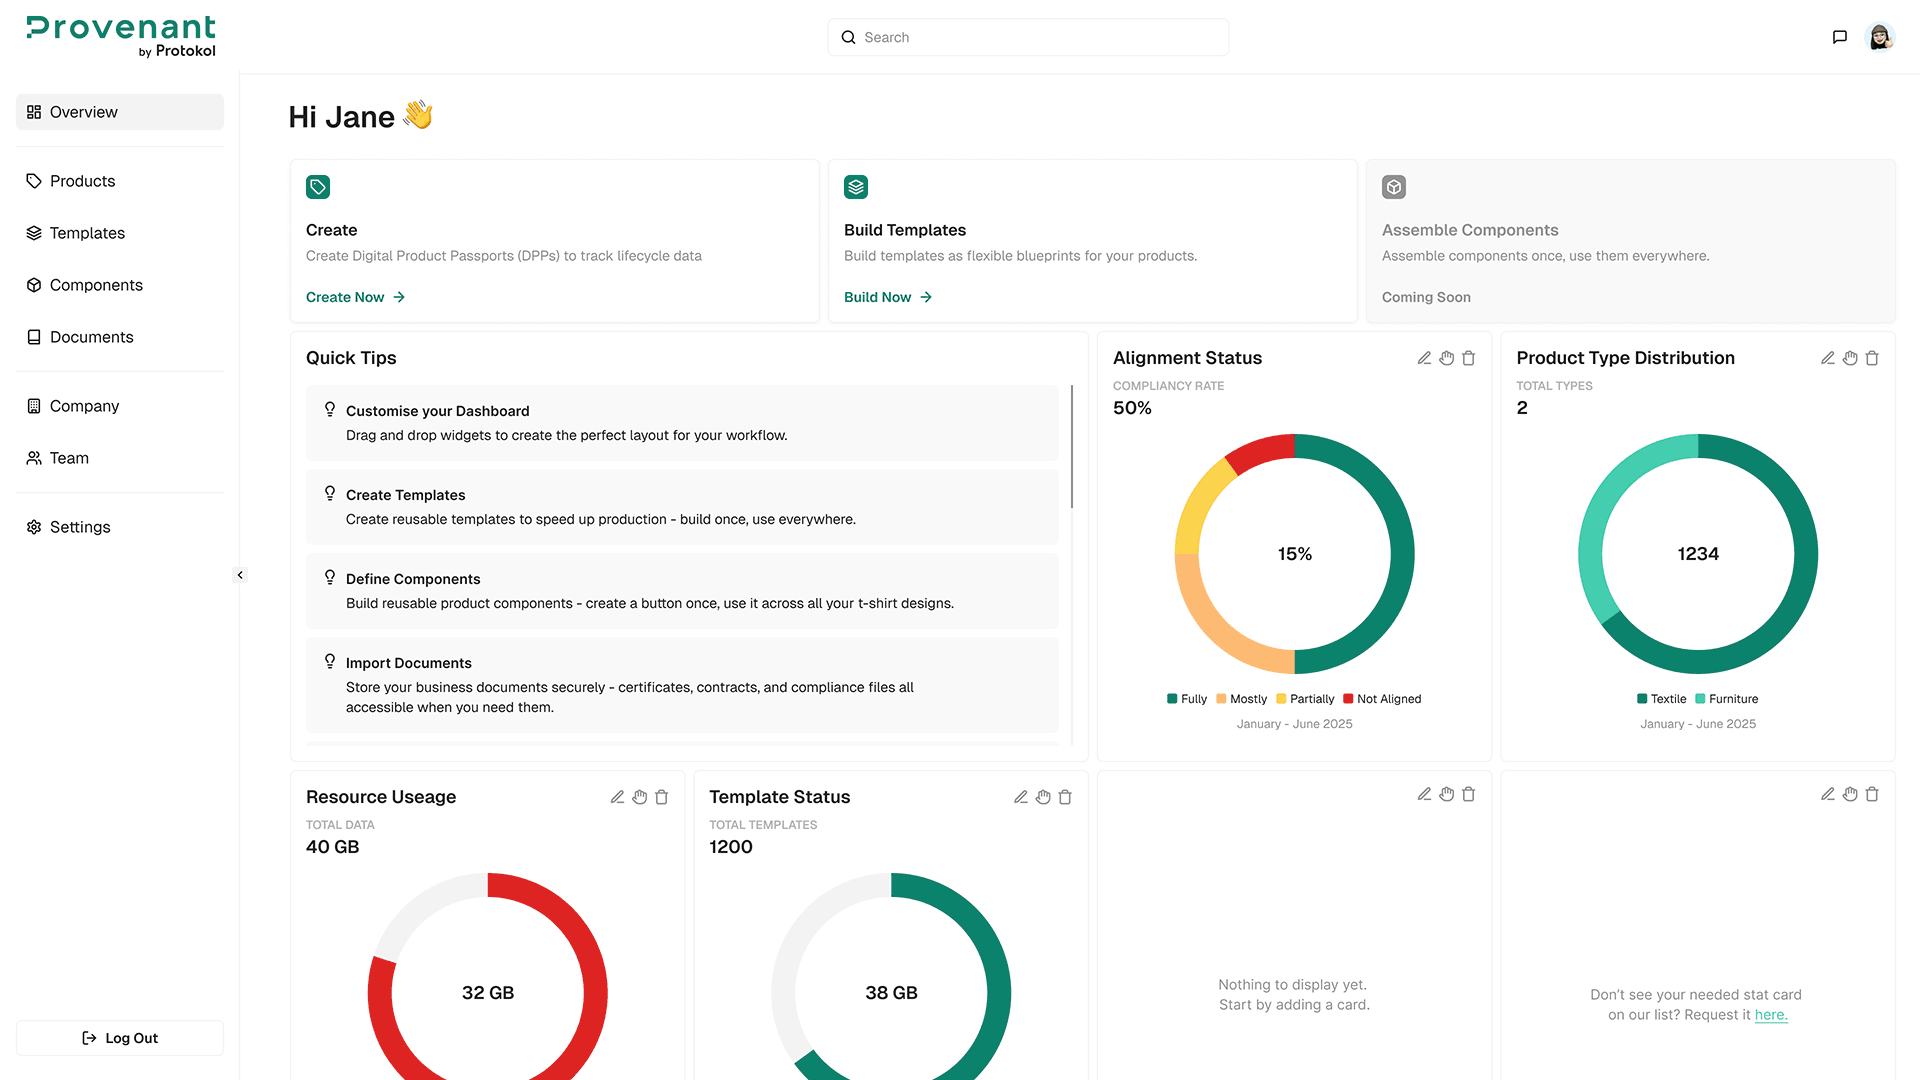Screen dimensions: 1920x1080
Task: Grab the move handle on Resource Useage widget
Action: [x=639, y=797]
